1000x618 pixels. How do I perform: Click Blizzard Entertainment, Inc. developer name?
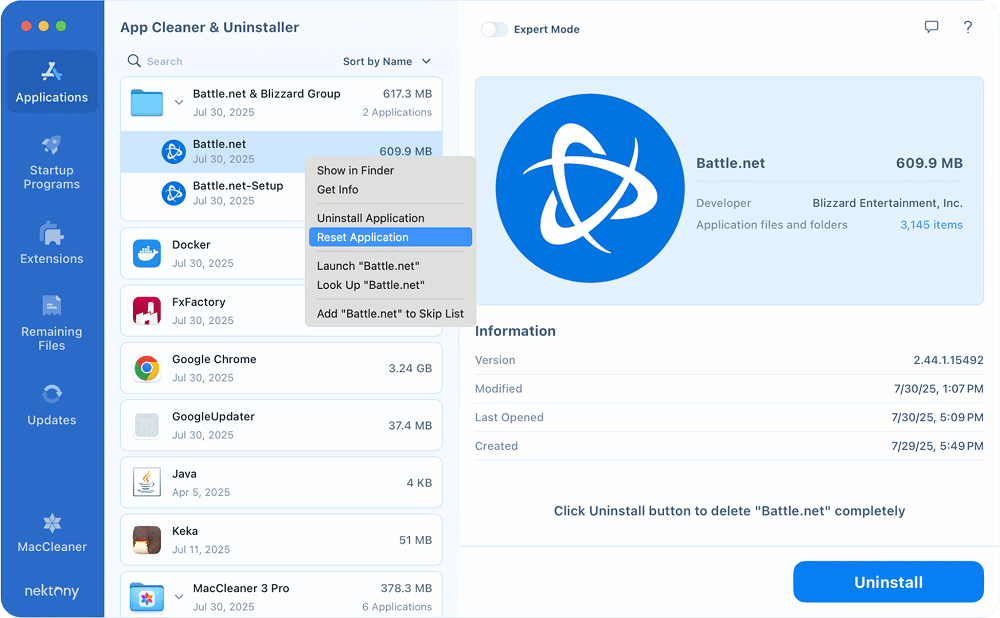887,203
